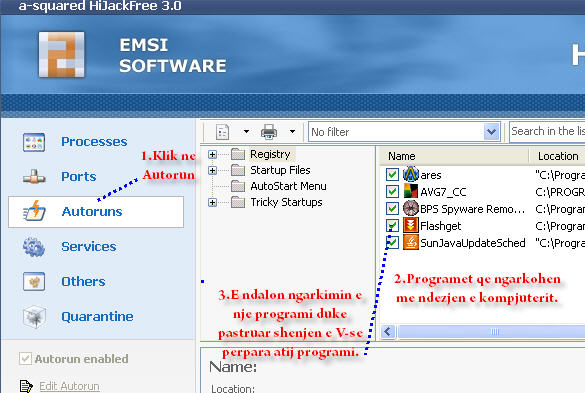Click the report document toolbar icon
Viewport: 585px width, 393px height.
222,132
